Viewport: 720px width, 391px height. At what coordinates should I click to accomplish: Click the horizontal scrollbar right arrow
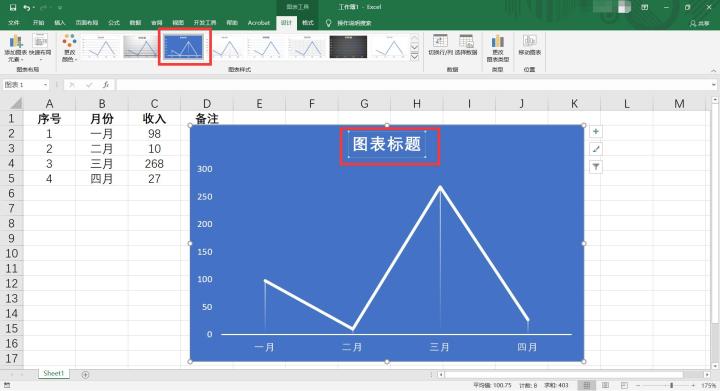706,374
